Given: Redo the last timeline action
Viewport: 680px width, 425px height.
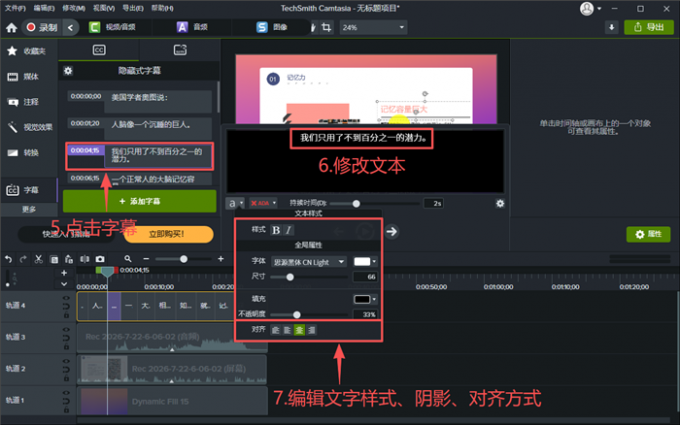Looking at the screenshot, I should [23, 259].
